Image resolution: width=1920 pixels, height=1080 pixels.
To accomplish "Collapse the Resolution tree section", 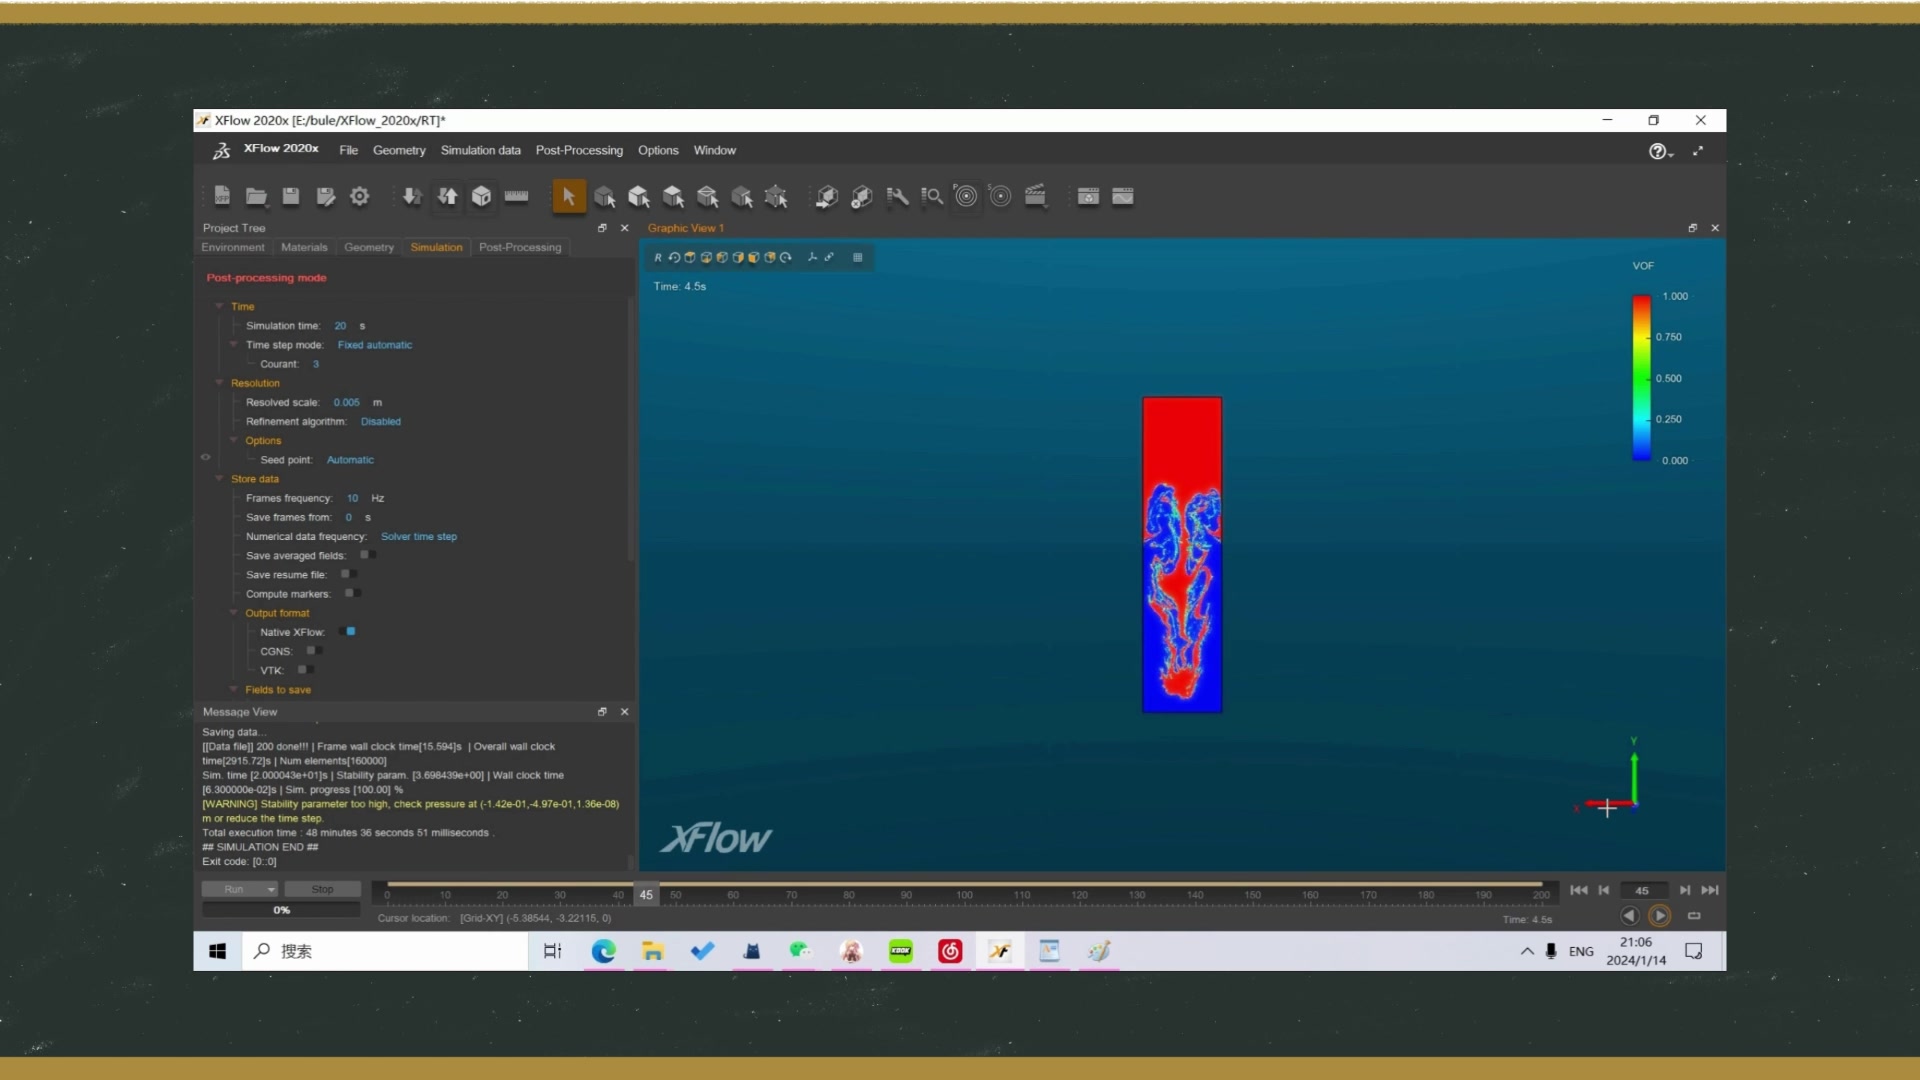I will point(219,383).
